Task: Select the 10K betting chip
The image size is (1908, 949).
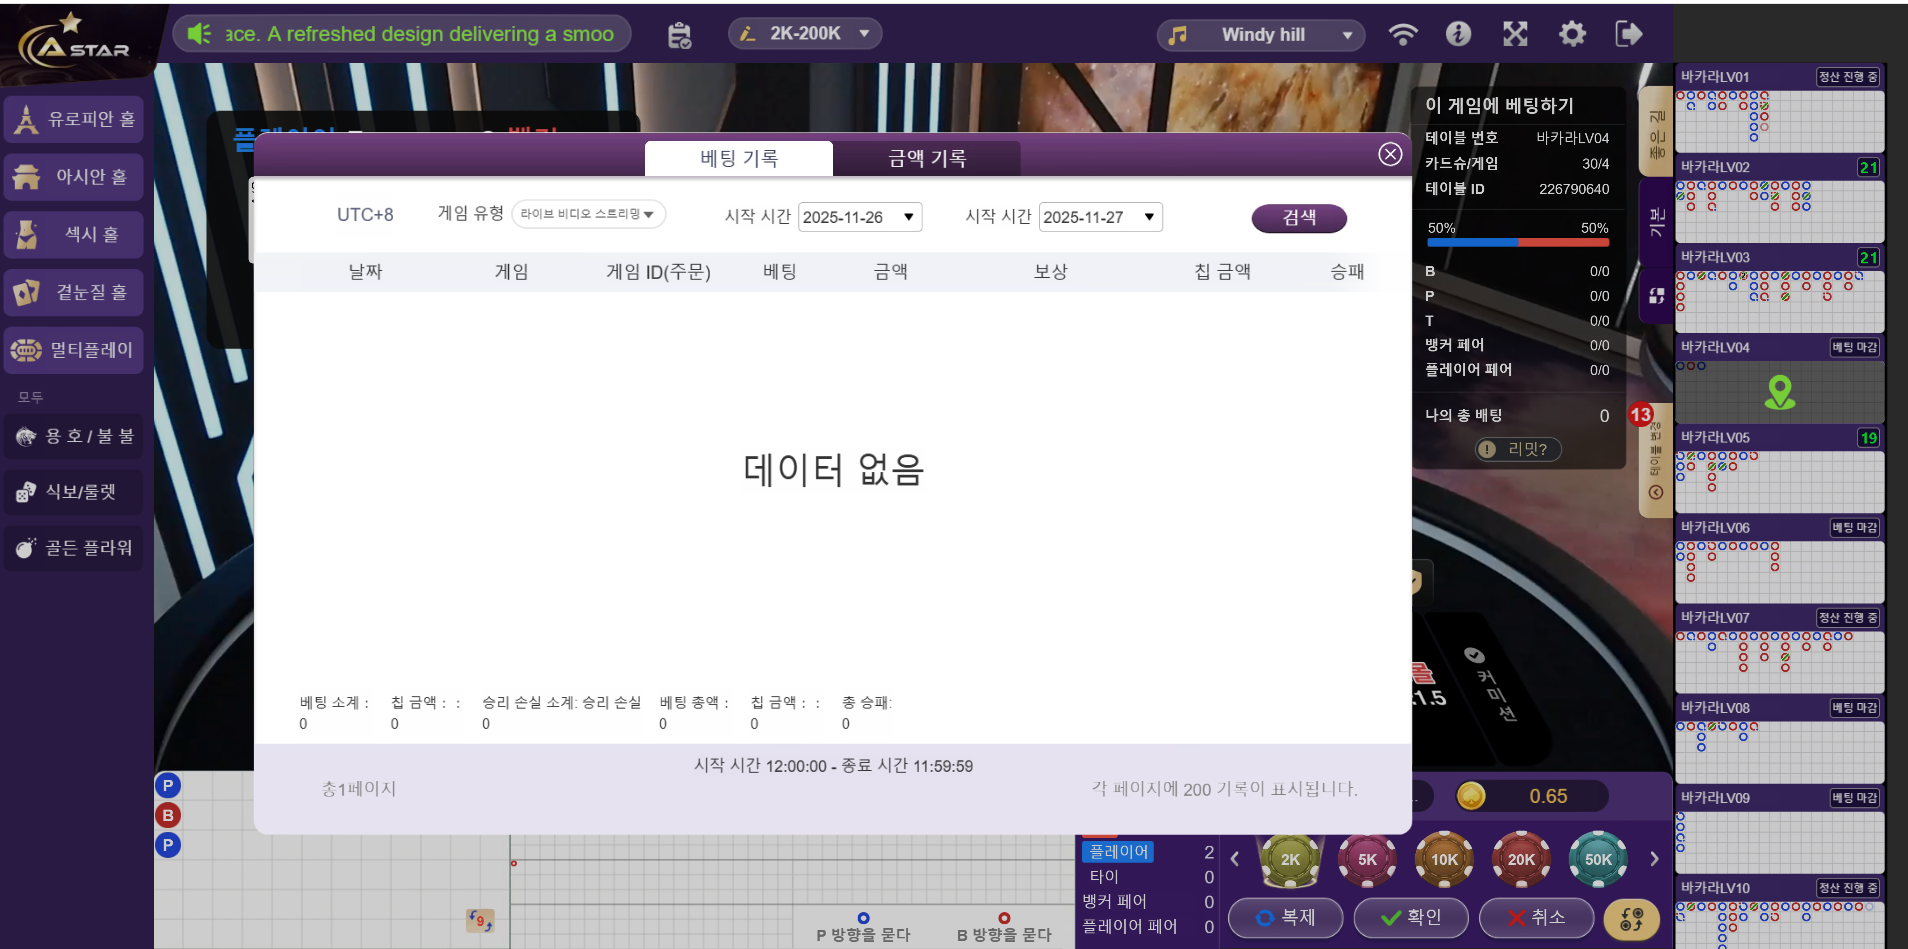Action: tap(1444, 859)
